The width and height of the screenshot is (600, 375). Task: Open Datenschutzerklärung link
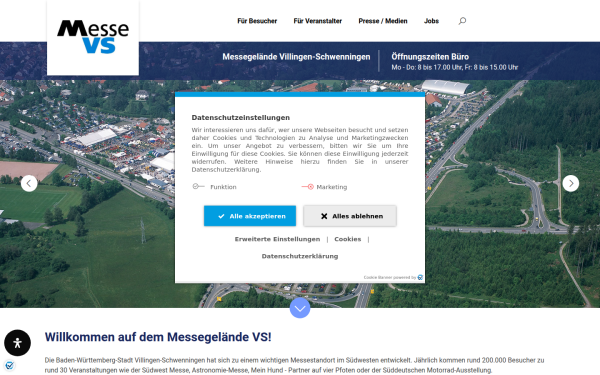pyautogui.click(x=300, y=256)
